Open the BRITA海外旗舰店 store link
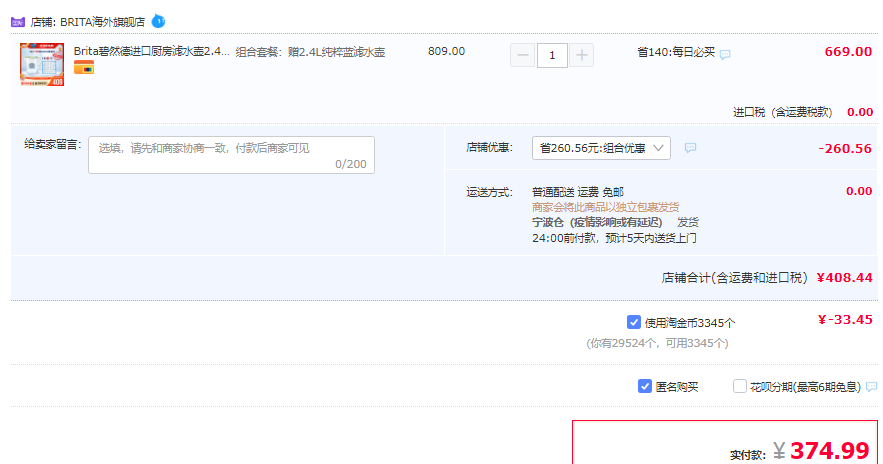Image resolution: width=883 pixels, height=464 pixels. coord(102,22)
